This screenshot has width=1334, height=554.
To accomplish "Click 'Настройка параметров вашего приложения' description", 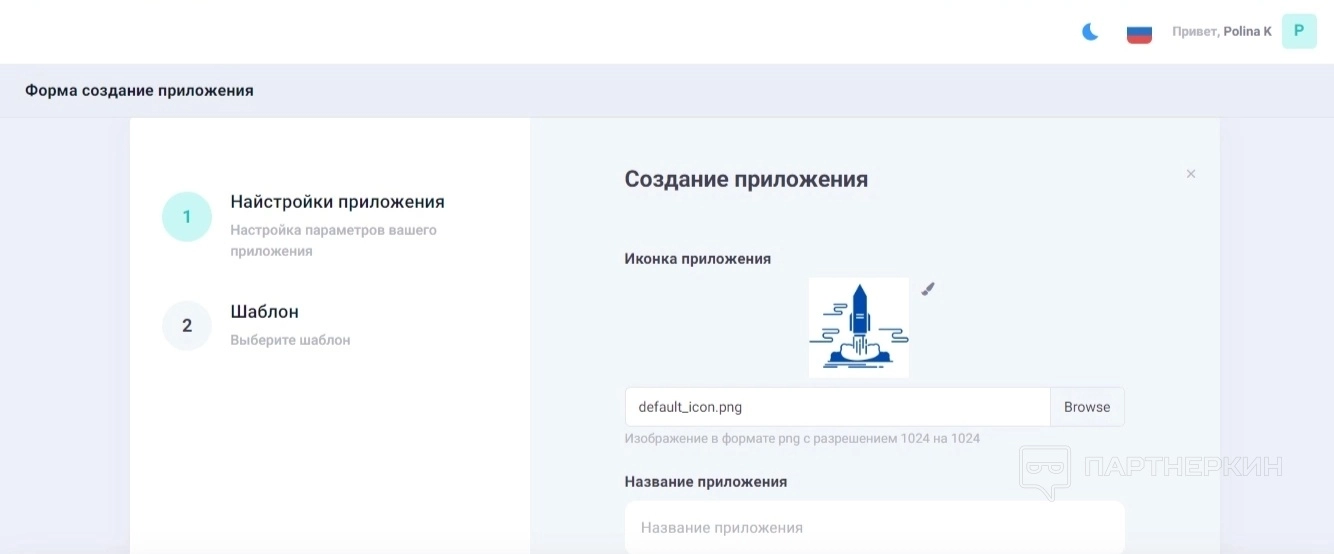I will point(334,241).
